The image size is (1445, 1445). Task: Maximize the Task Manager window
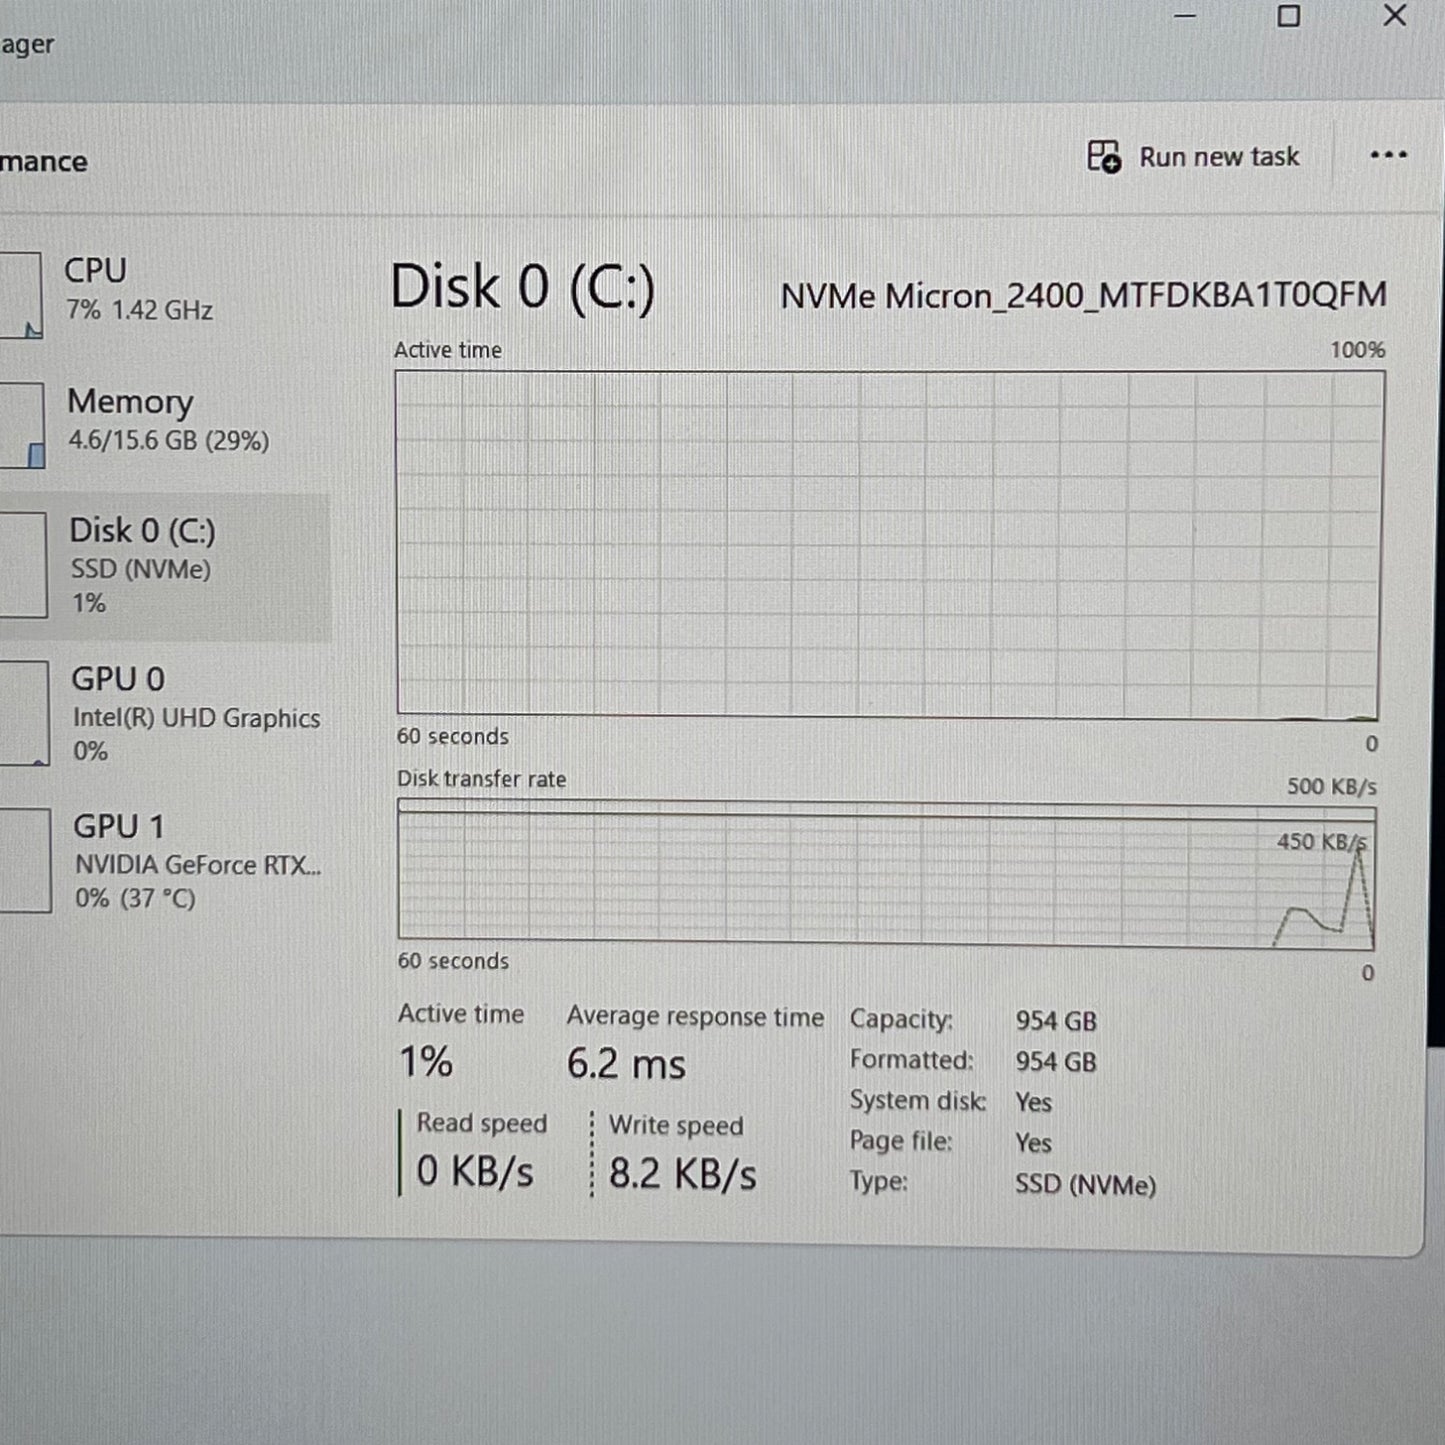click(x=1289, y=16)
